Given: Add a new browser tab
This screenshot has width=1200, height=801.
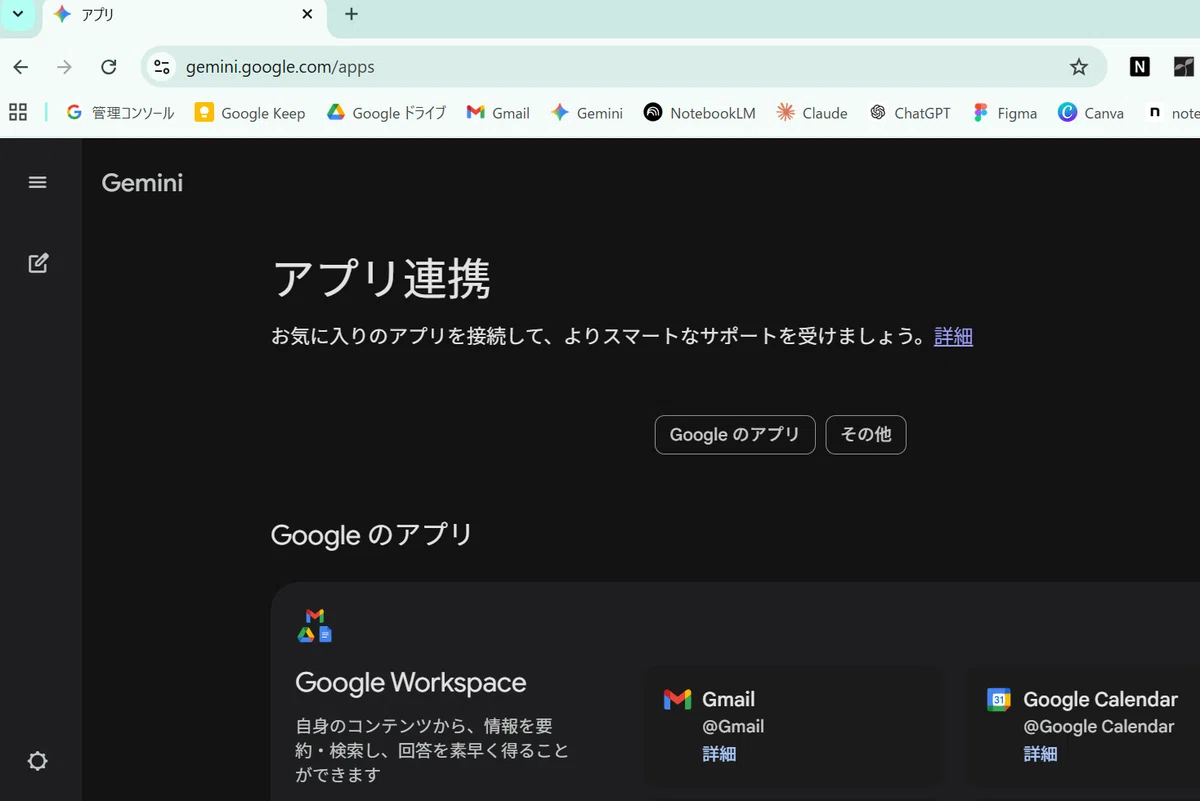Looking at the screenshot, I should pos(351,14).
